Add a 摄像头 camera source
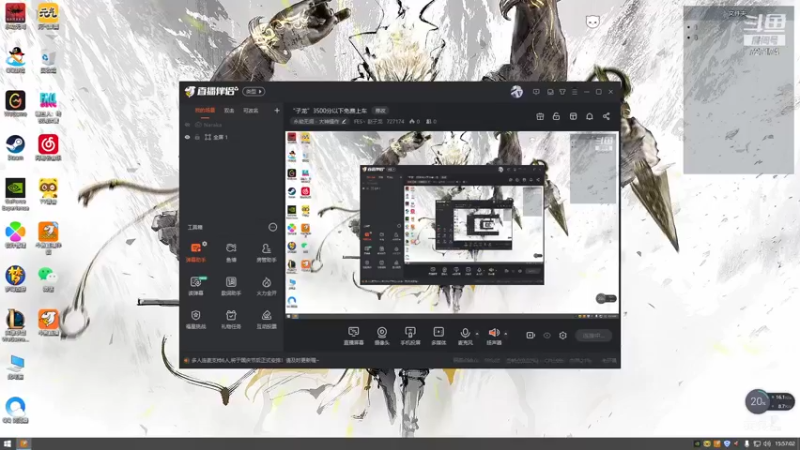Viewport: 800px width, 450px height. pyautogui.click(x=382, y=336)
